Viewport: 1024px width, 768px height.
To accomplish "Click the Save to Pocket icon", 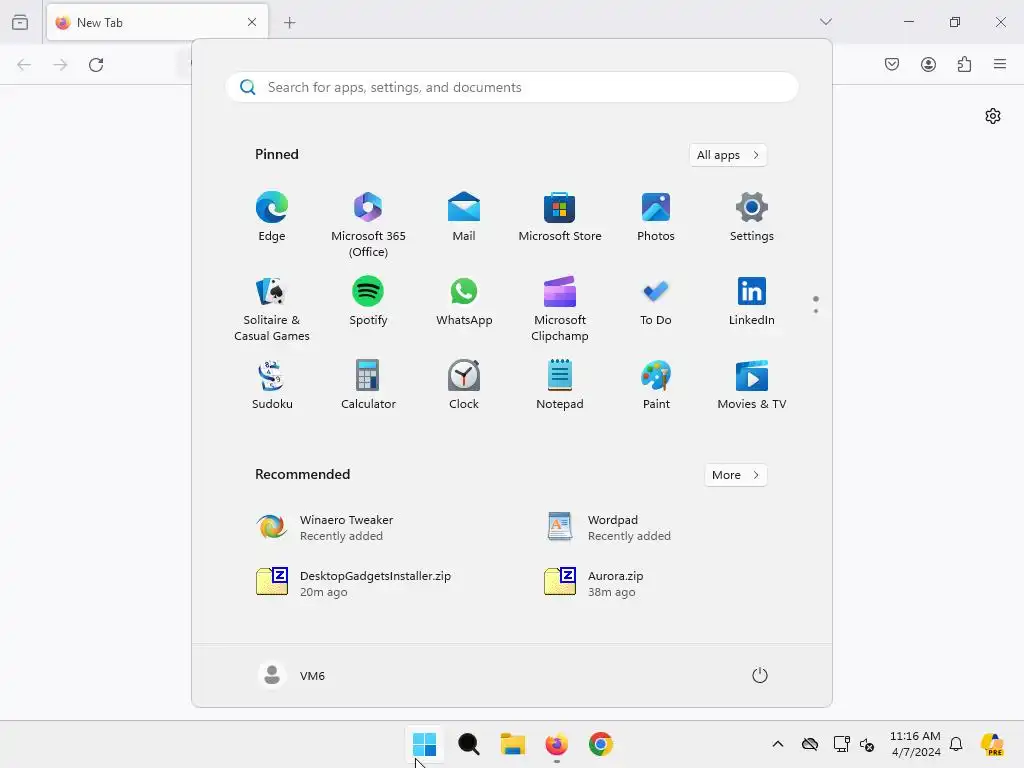I will (892, 64).
